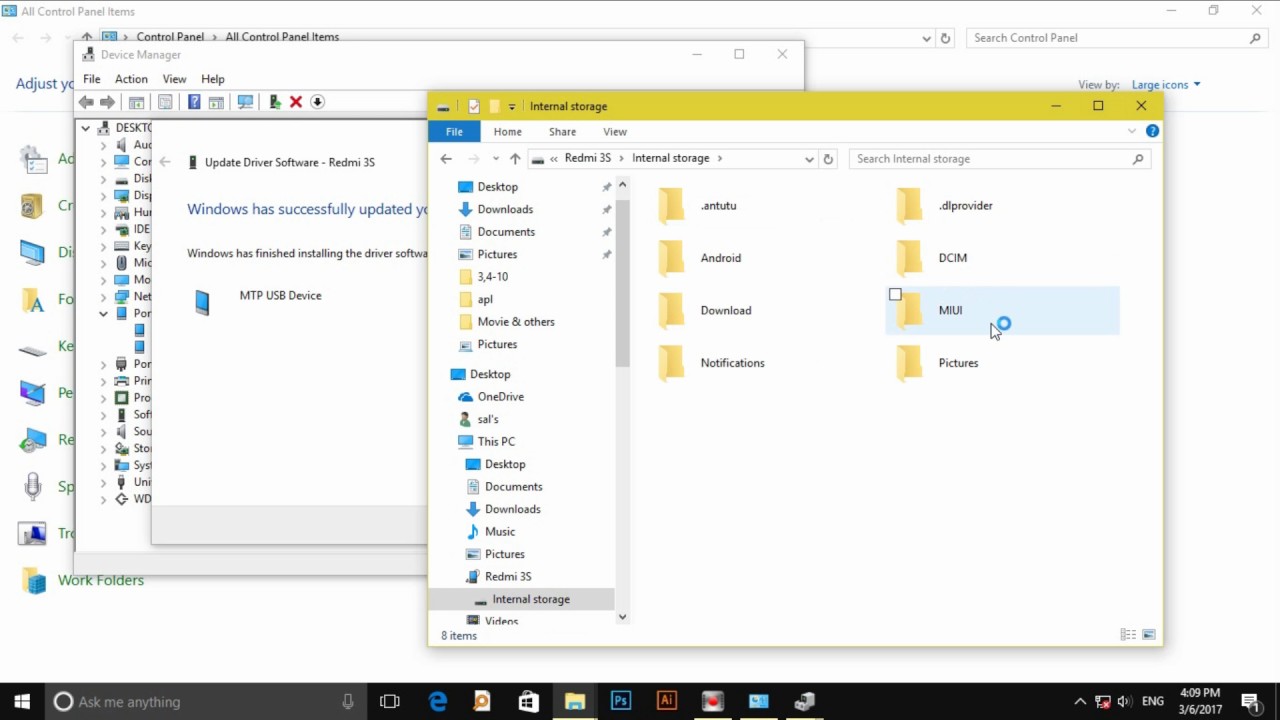This screenshot has width=1280, height=720.
Task: Expand the Keyboards node in Device Manager
Action: (x=103, y=246)
